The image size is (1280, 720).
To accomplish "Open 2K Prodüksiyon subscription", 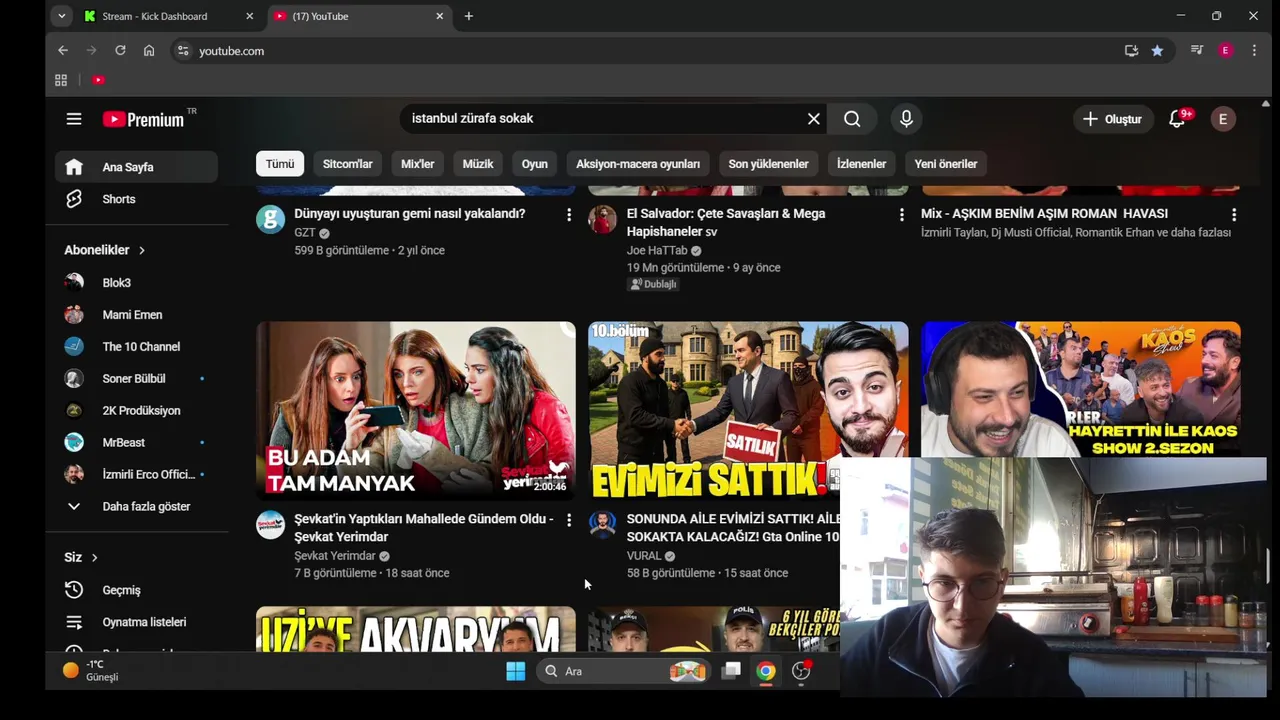I will 136,411.
